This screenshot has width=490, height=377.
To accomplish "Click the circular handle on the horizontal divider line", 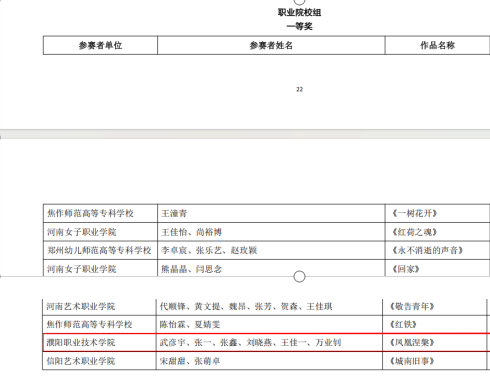I will [x=299, y=276].
